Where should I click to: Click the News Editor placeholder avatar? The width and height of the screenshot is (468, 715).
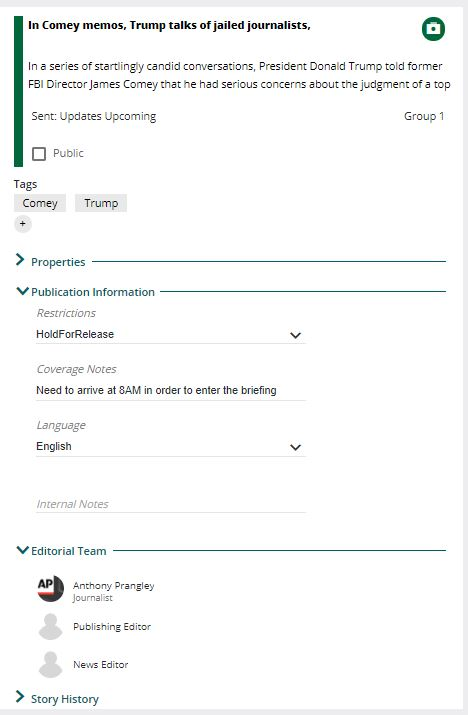point(50,664)
